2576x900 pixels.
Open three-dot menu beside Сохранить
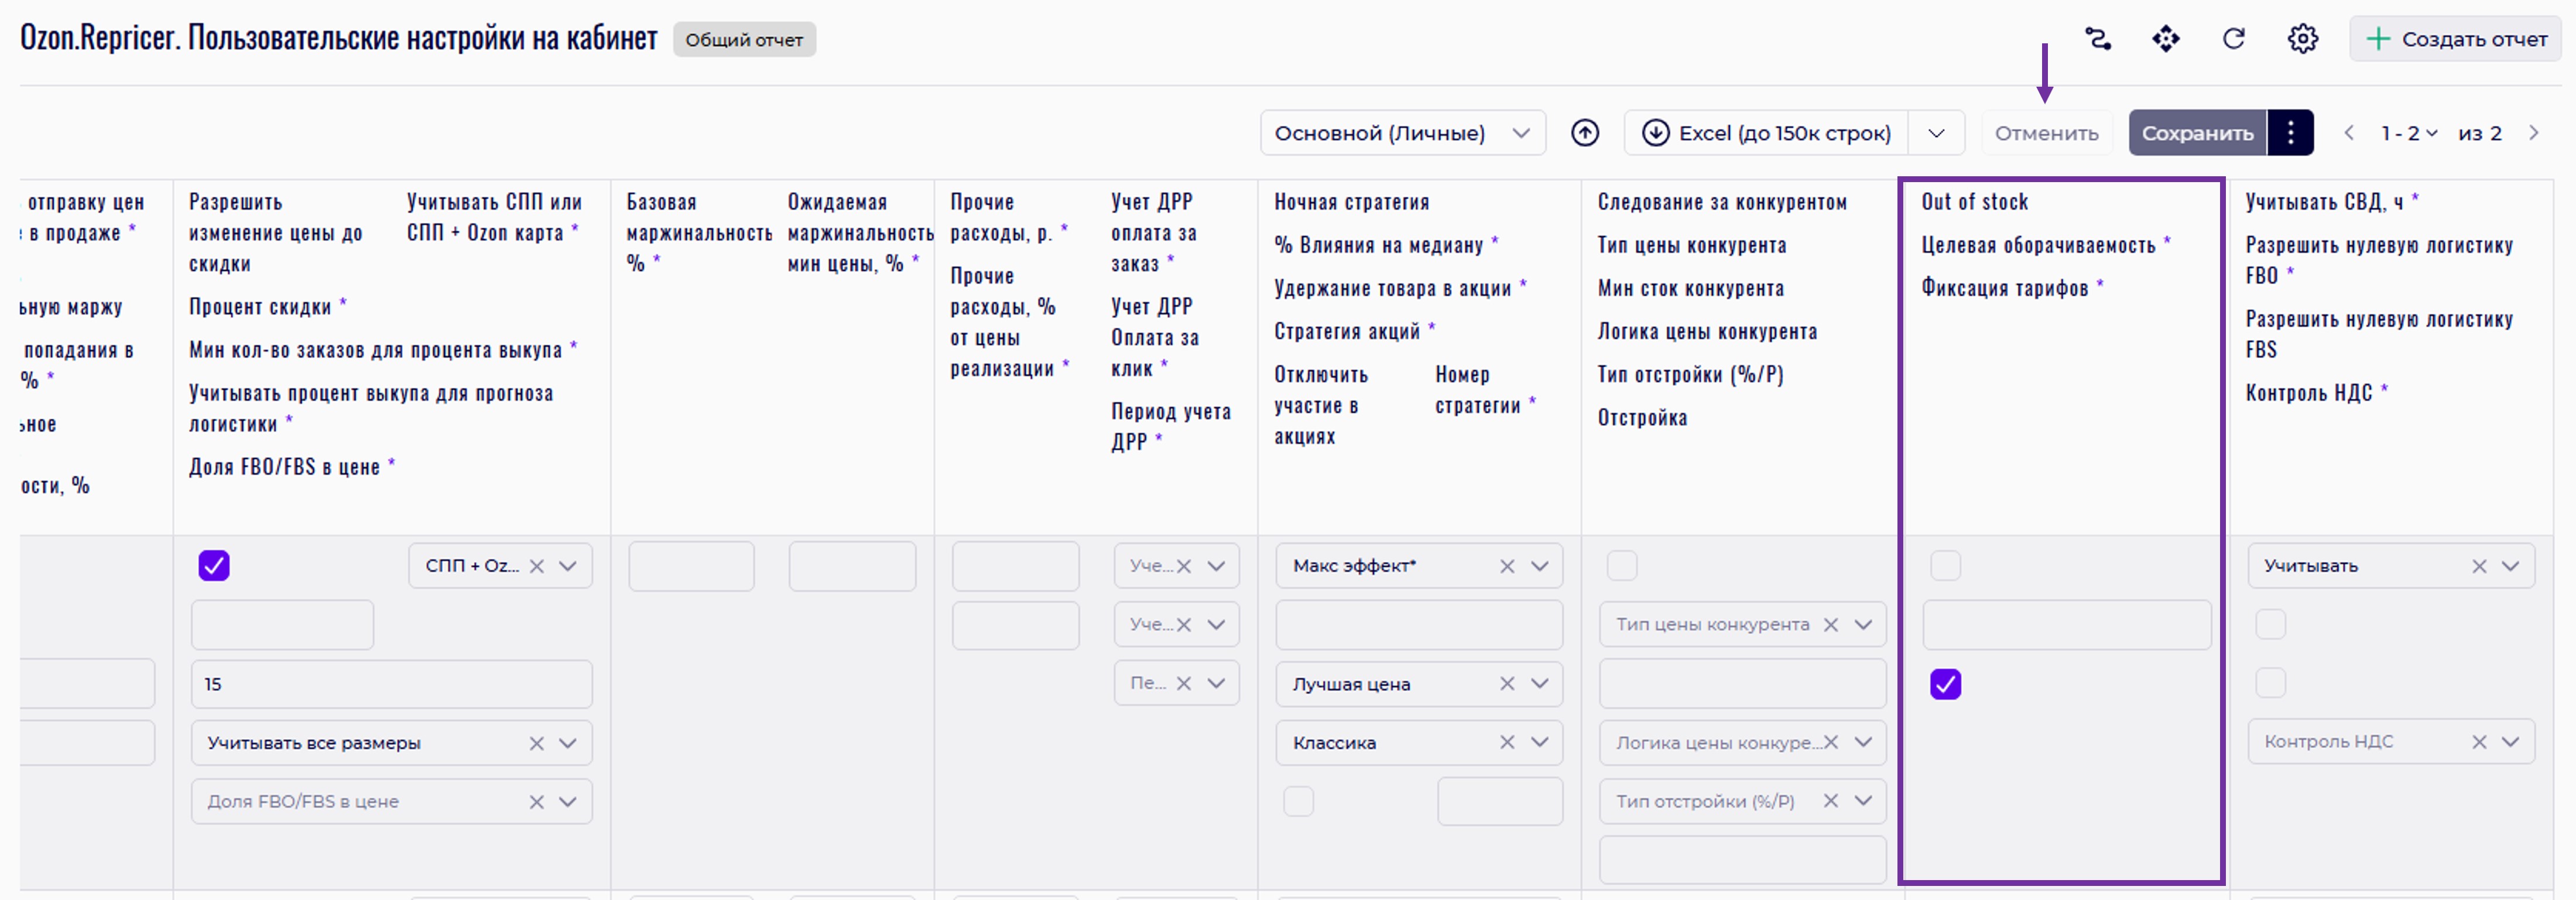coord(2290,133)
